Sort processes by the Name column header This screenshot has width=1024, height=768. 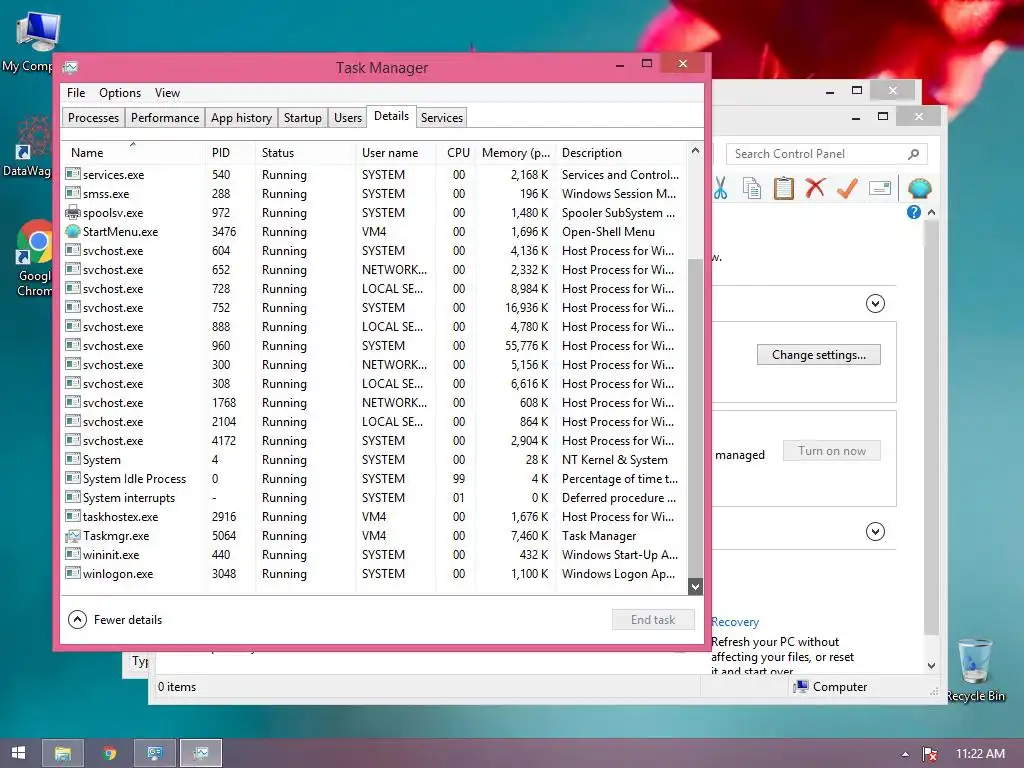133,152
